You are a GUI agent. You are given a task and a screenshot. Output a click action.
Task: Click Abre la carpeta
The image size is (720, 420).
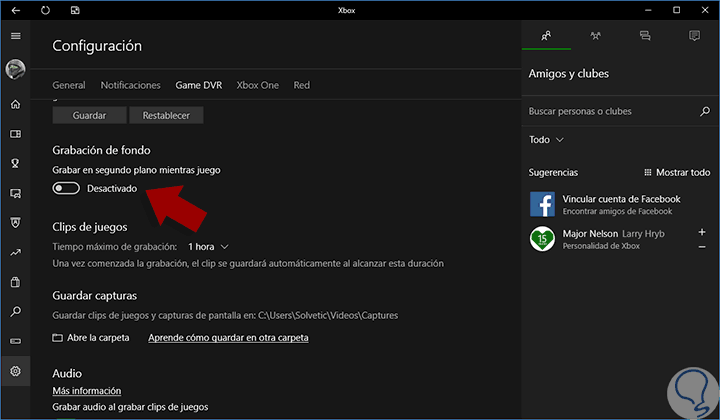coord(98,338)
